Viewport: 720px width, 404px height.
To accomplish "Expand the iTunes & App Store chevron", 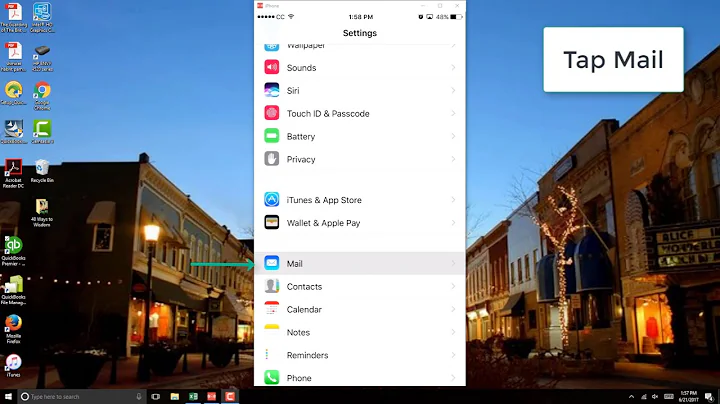I will tap(453, 200).
